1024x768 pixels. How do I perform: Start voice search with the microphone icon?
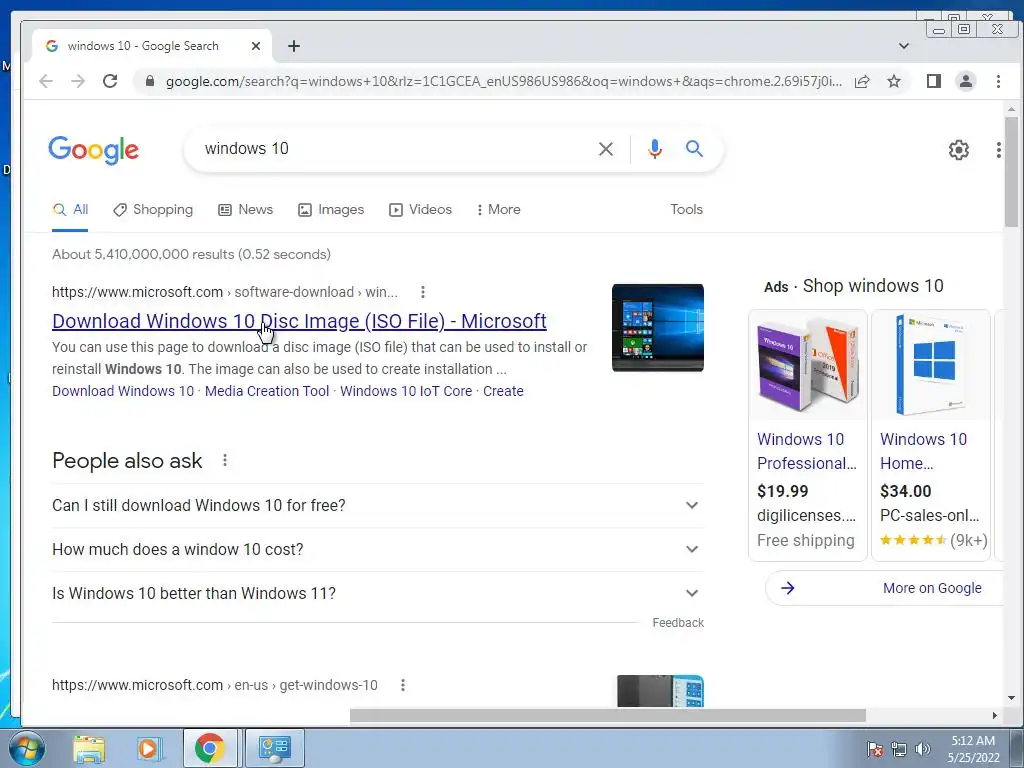[x=654, y=149]
